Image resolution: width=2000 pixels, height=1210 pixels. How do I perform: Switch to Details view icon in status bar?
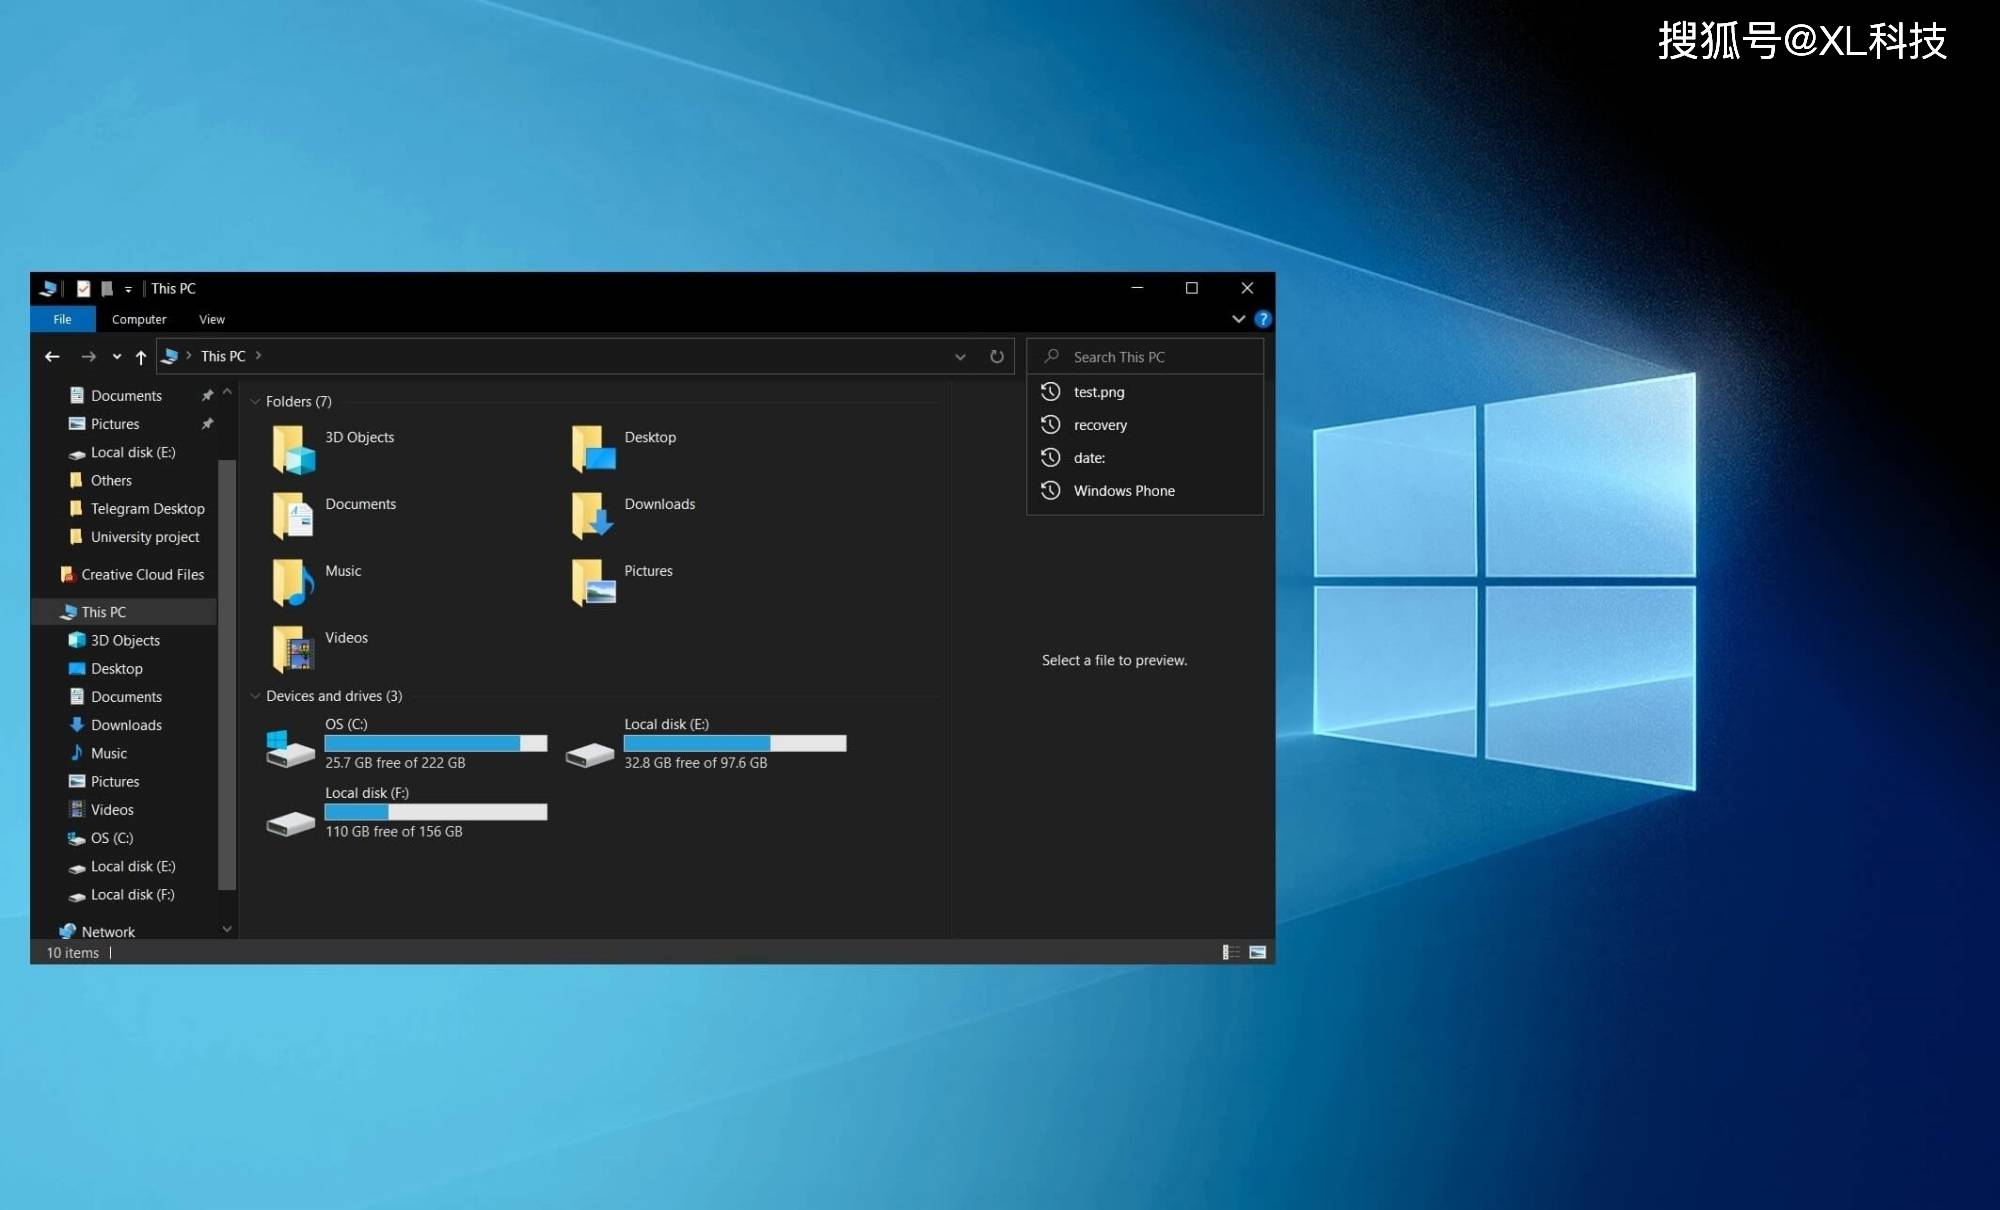[x=1231, y=952]
